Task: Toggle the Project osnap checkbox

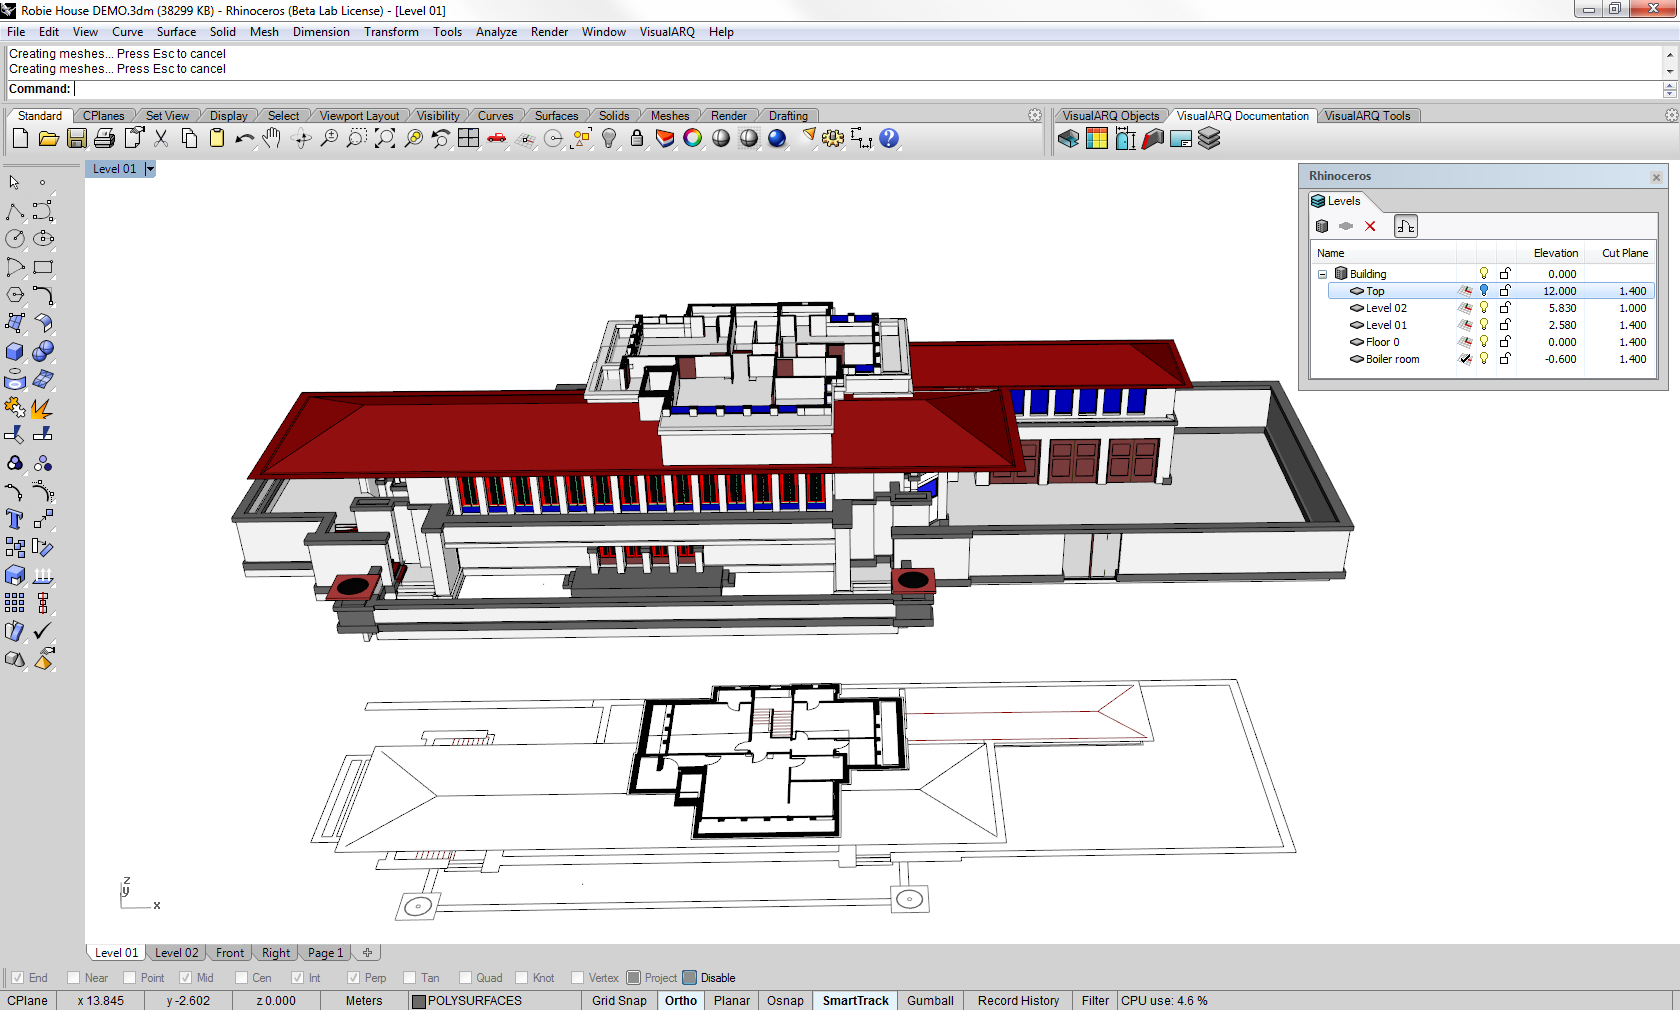Action: (633, 978)
